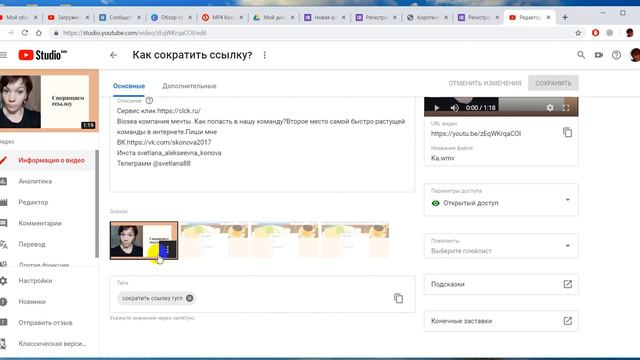Screen dimensions: 640x360
Task: Open the help question mark icon in header
Action: point(616,55)
